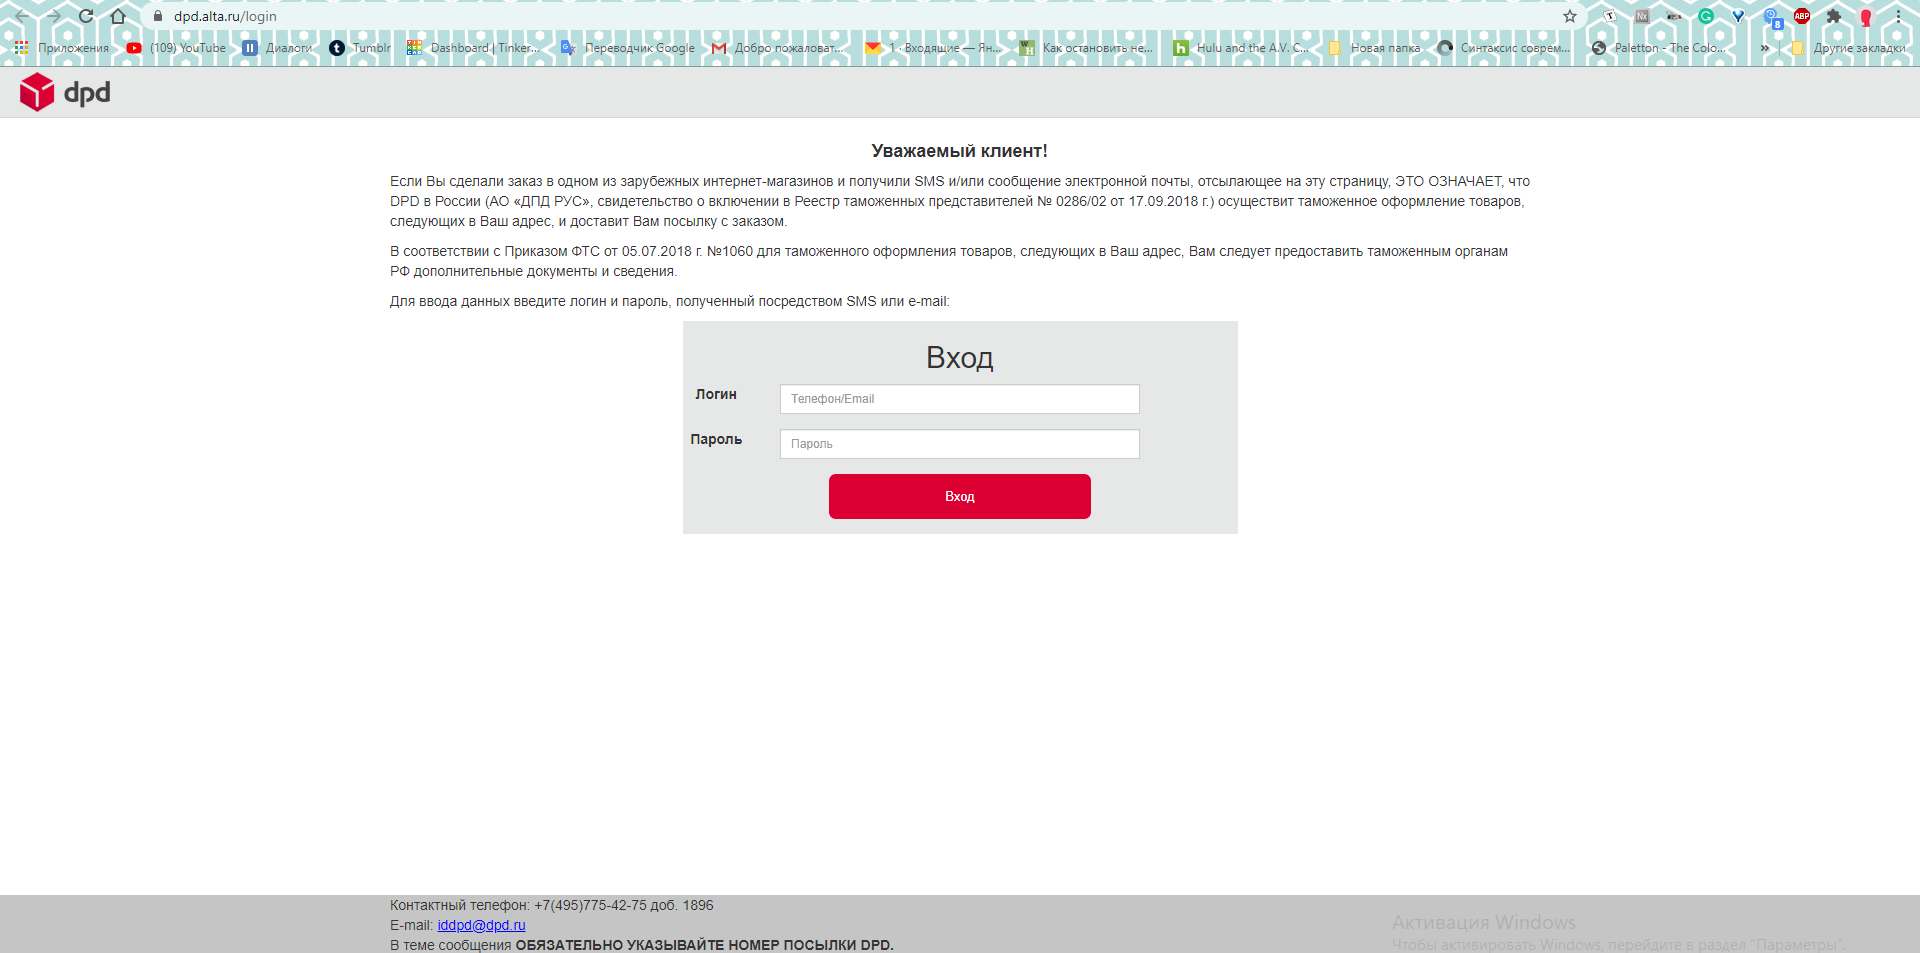This screenshot has width=1920, height=953.
Task: Open the Как остановить bookmark
Action: pyautogui.click(x=1086, y=48)
